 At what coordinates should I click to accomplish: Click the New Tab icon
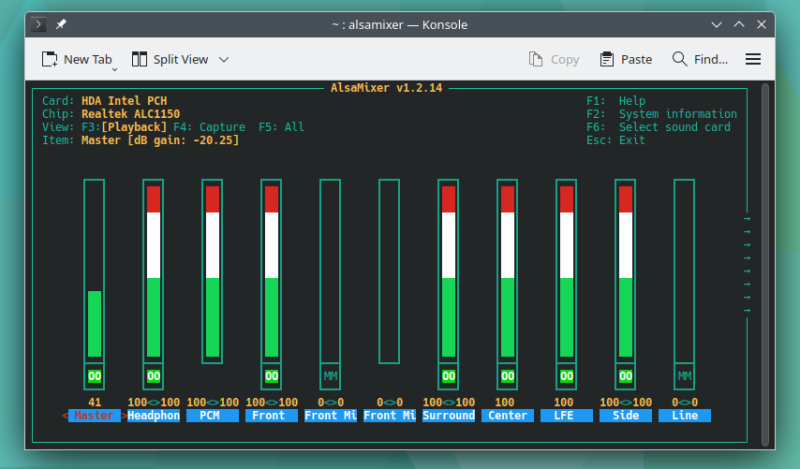(49, 59)
